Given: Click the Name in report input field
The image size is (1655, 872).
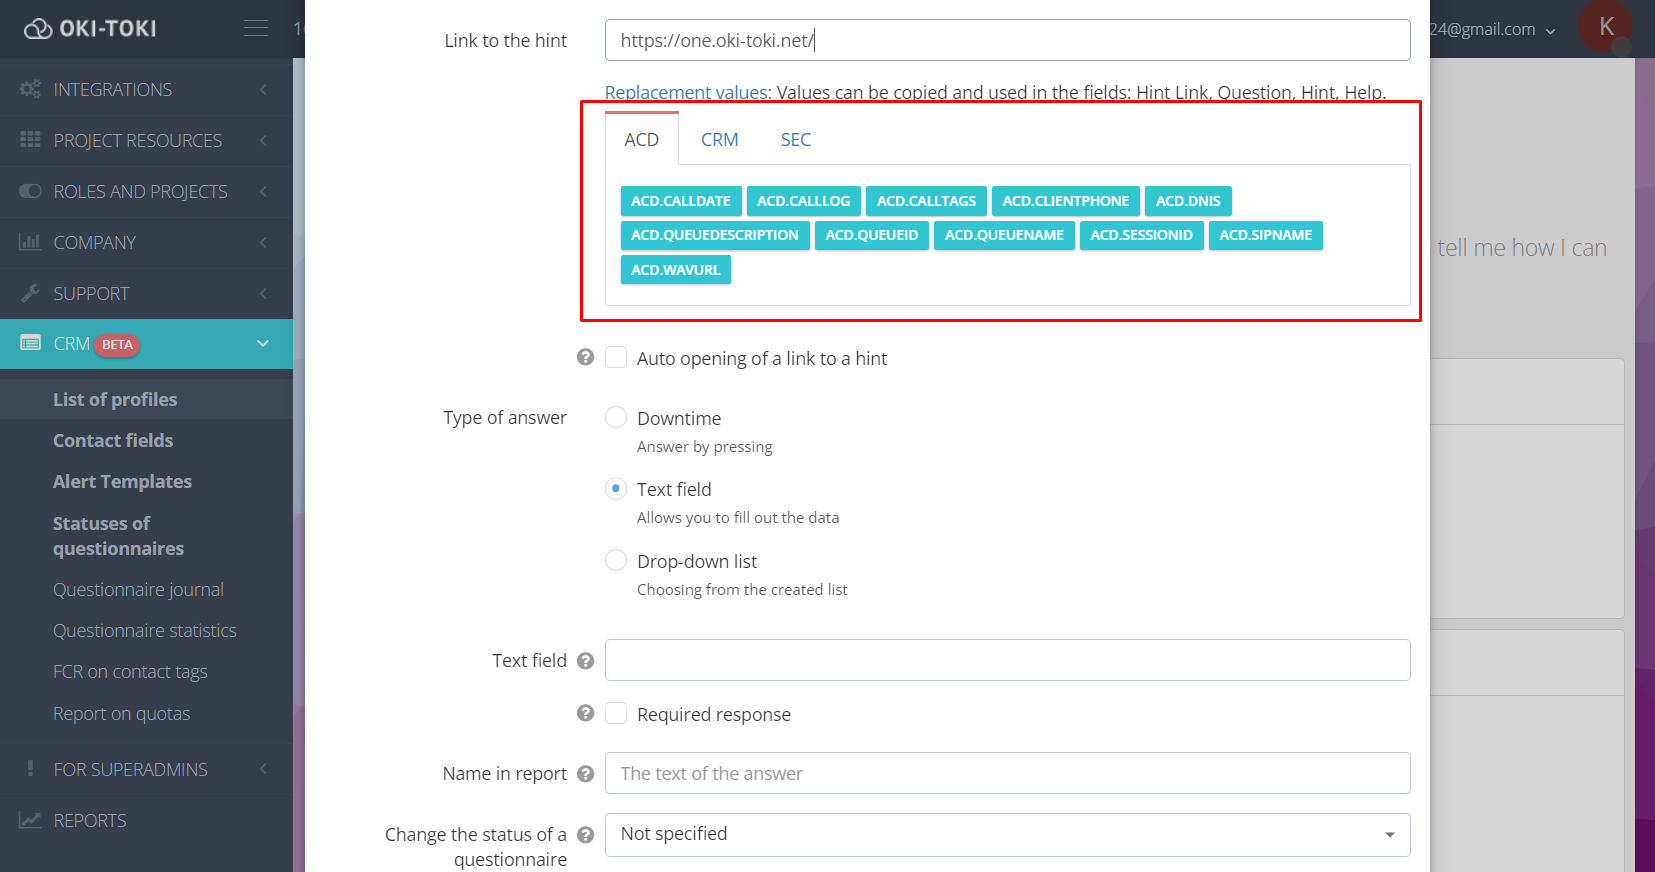Looking at the screenshot, I should 1007,773.
